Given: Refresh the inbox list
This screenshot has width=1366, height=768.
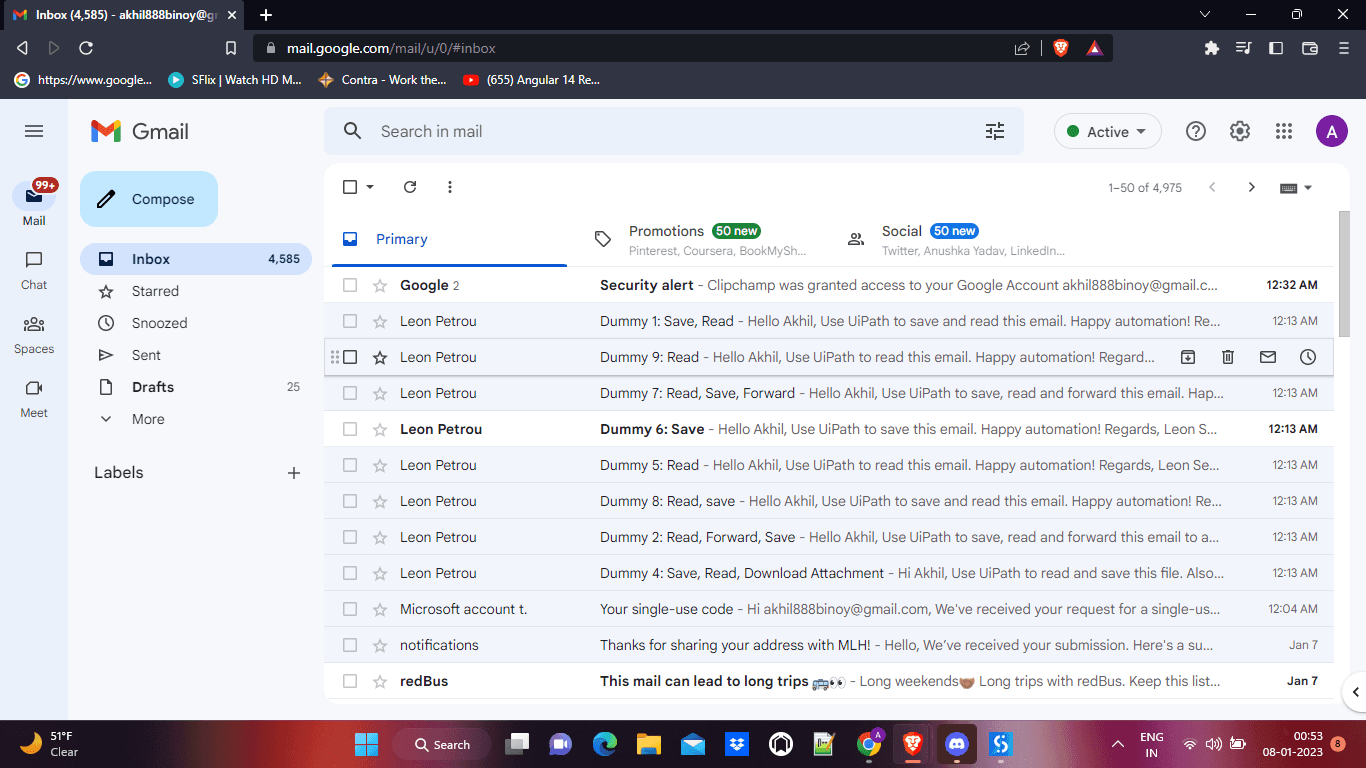Looking at the screenshot, I should pos(410,187).
